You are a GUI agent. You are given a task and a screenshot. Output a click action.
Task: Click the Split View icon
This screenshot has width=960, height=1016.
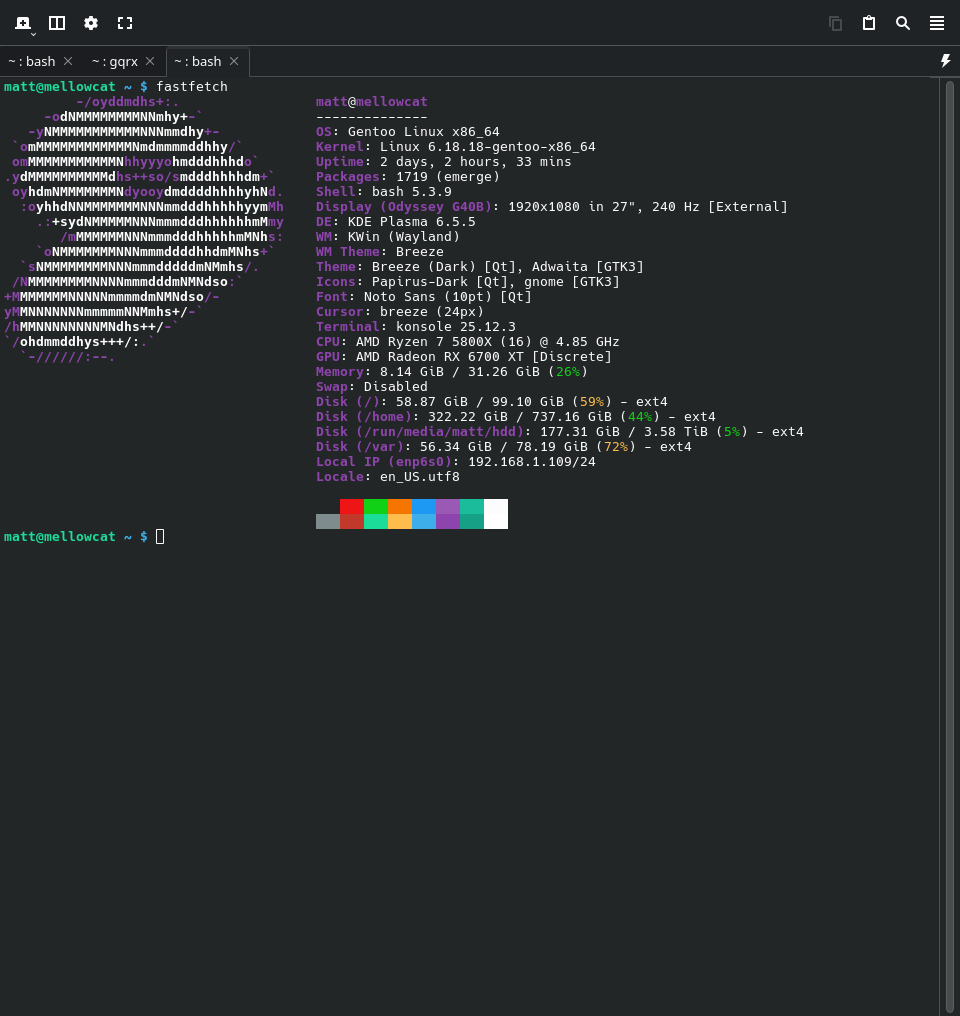[57, 23]
